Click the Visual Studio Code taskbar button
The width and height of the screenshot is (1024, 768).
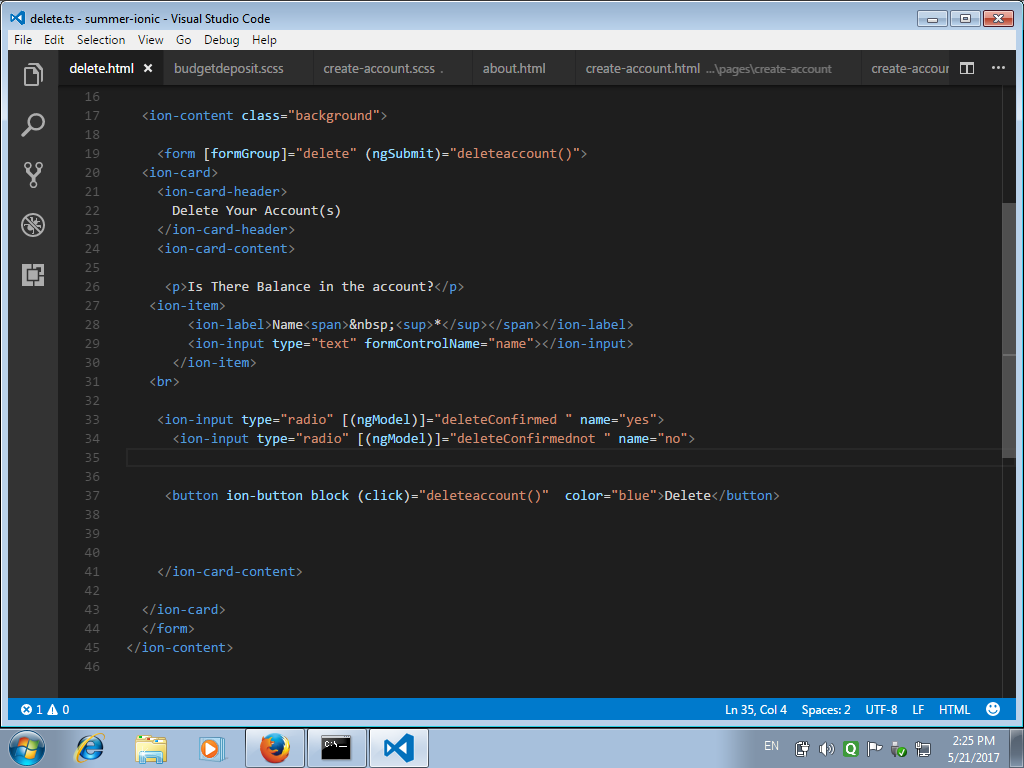click(x=399, y=748)
